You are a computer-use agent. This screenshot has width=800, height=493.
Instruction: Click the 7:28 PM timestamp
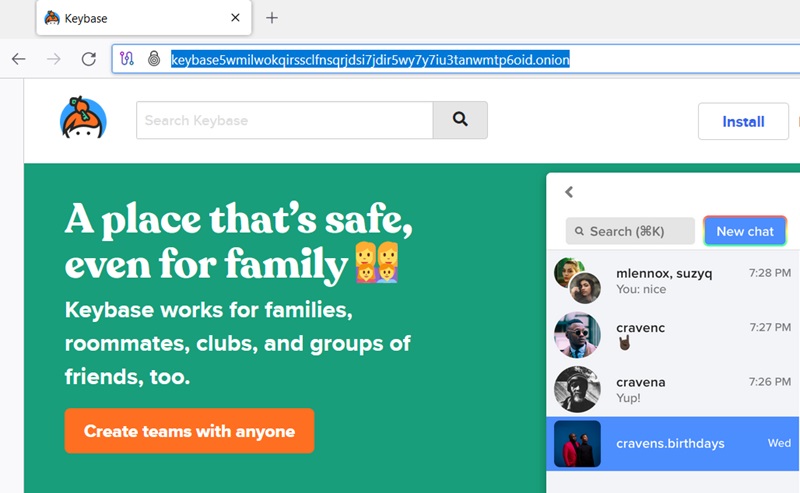pos(769,273)
